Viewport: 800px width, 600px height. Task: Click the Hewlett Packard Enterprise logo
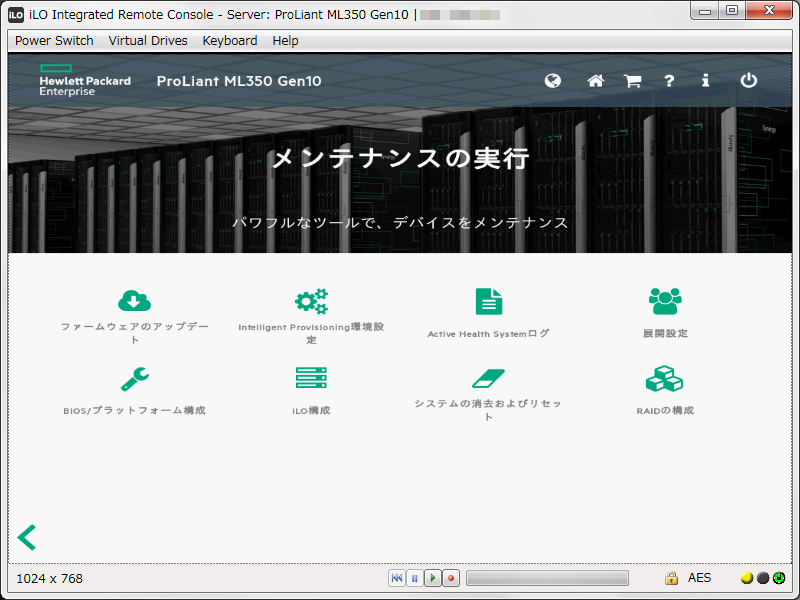[x=85, y=81]
